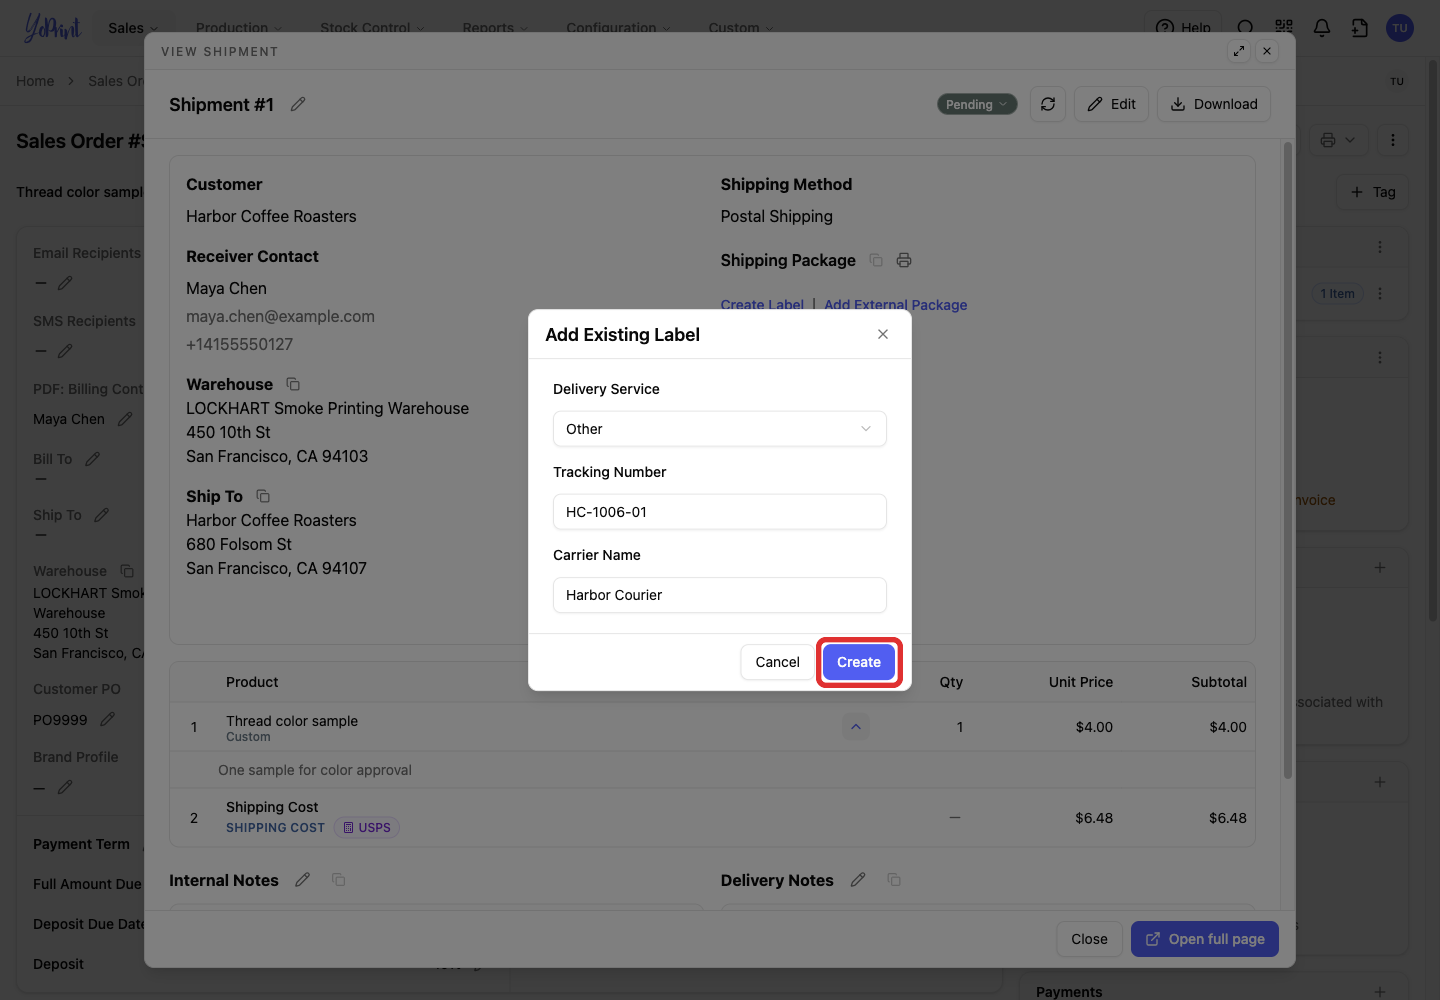The height and width of the screenshot is (1000, 1440).
Task: Download the shipment document
Action: tap(1214, 104)
